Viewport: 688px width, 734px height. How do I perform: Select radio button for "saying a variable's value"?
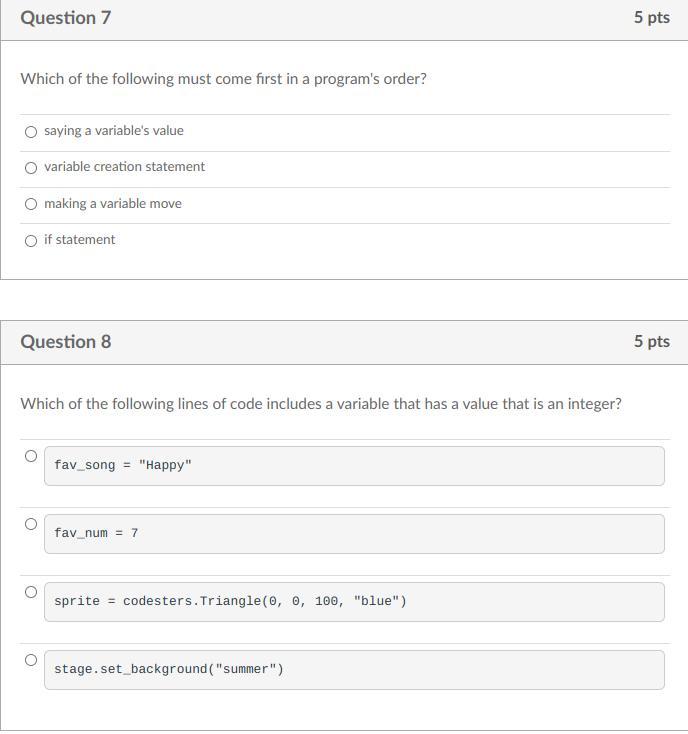tap(31, 131)
